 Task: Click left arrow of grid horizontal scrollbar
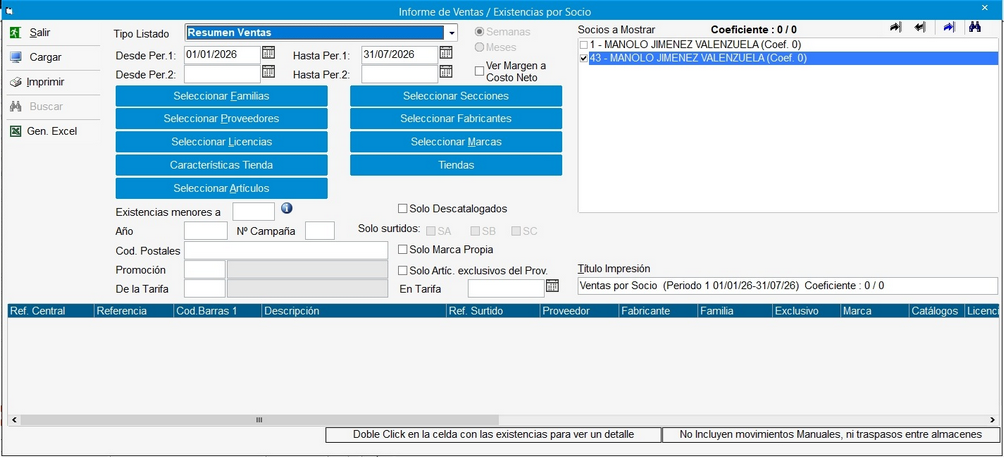(13, 420)
